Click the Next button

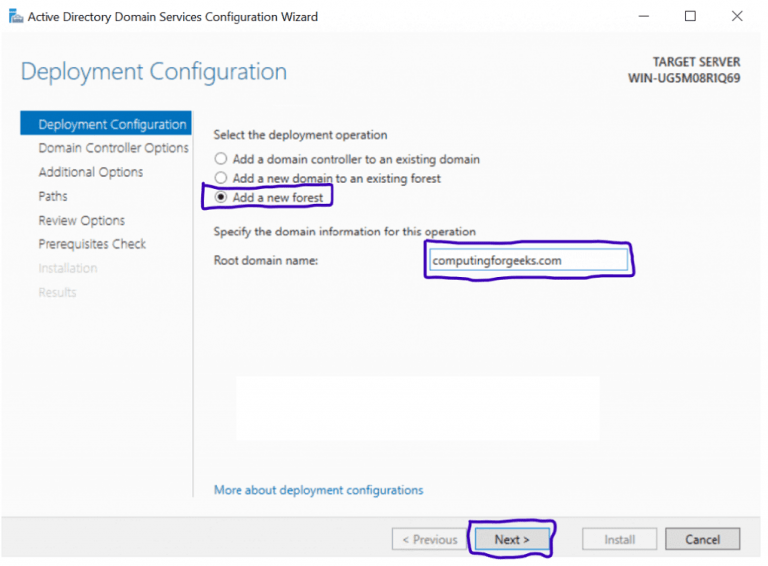tap(512, 539)
